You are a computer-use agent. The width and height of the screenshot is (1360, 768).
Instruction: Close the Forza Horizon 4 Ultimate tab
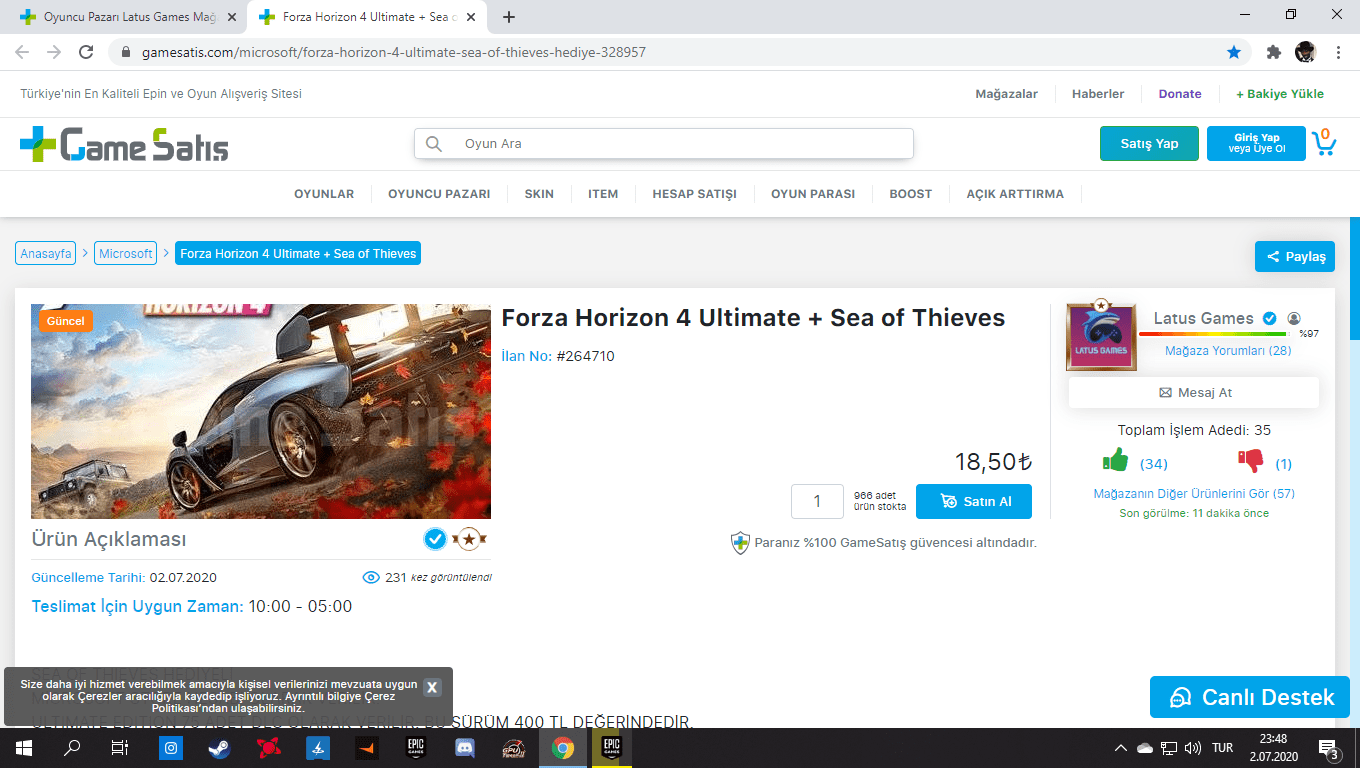point(469,17)
